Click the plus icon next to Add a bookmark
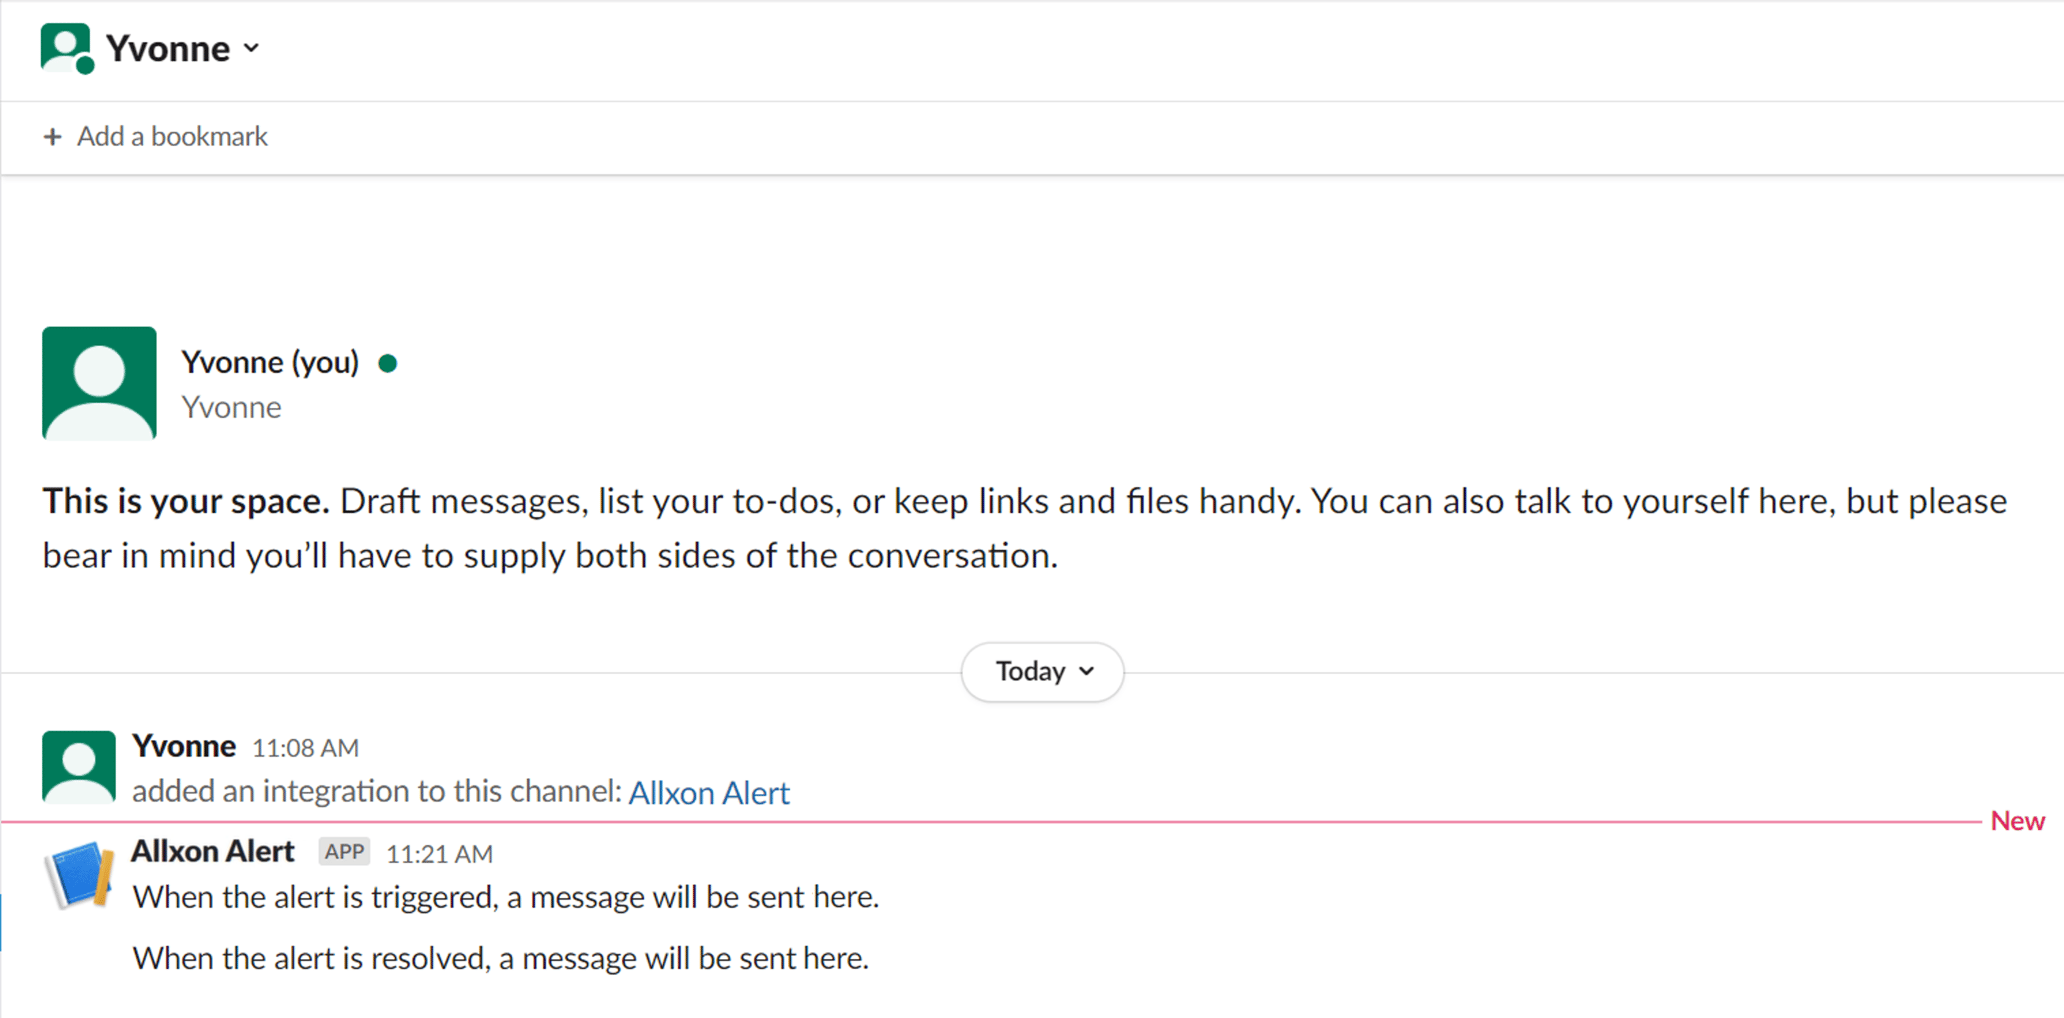 click(x=52, y=136)
